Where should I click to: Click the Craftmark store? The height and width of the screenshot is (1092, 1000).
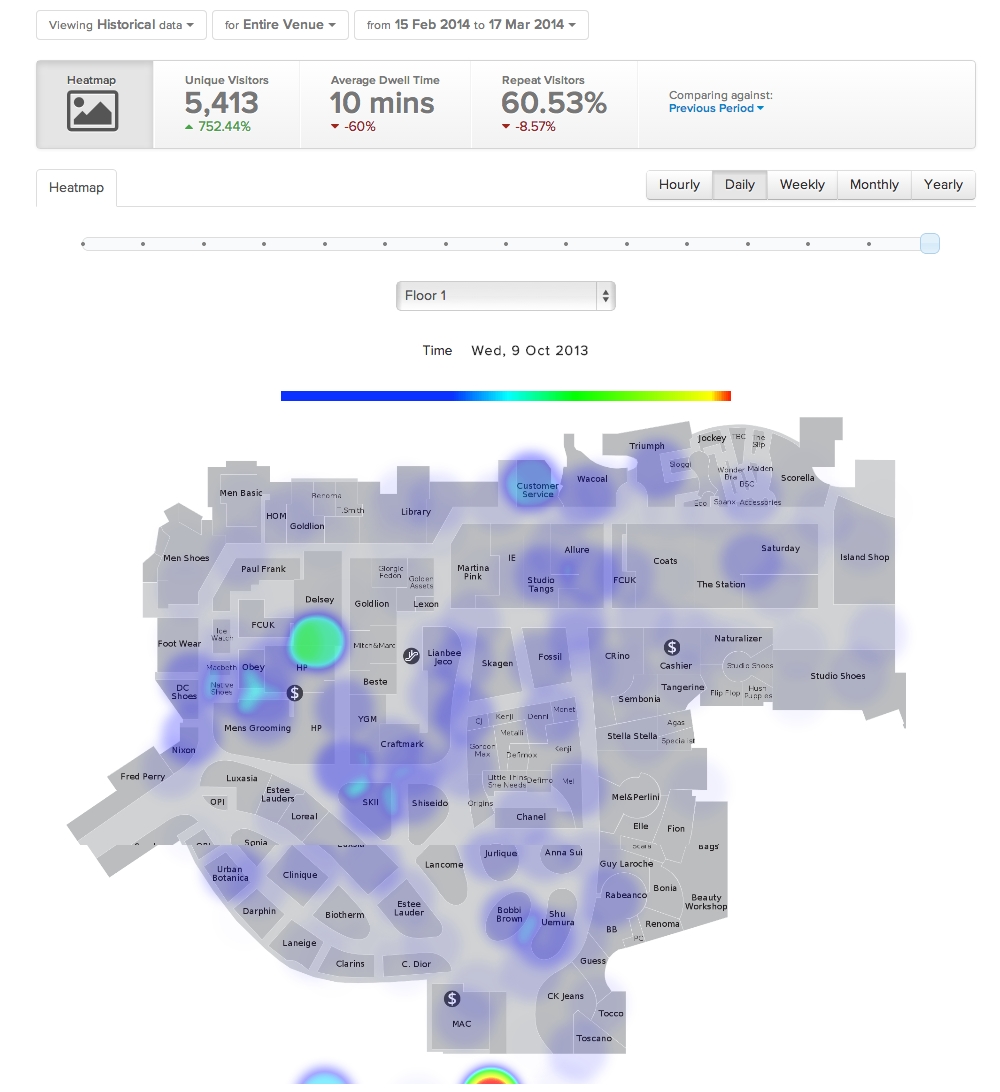pos(402,744)
